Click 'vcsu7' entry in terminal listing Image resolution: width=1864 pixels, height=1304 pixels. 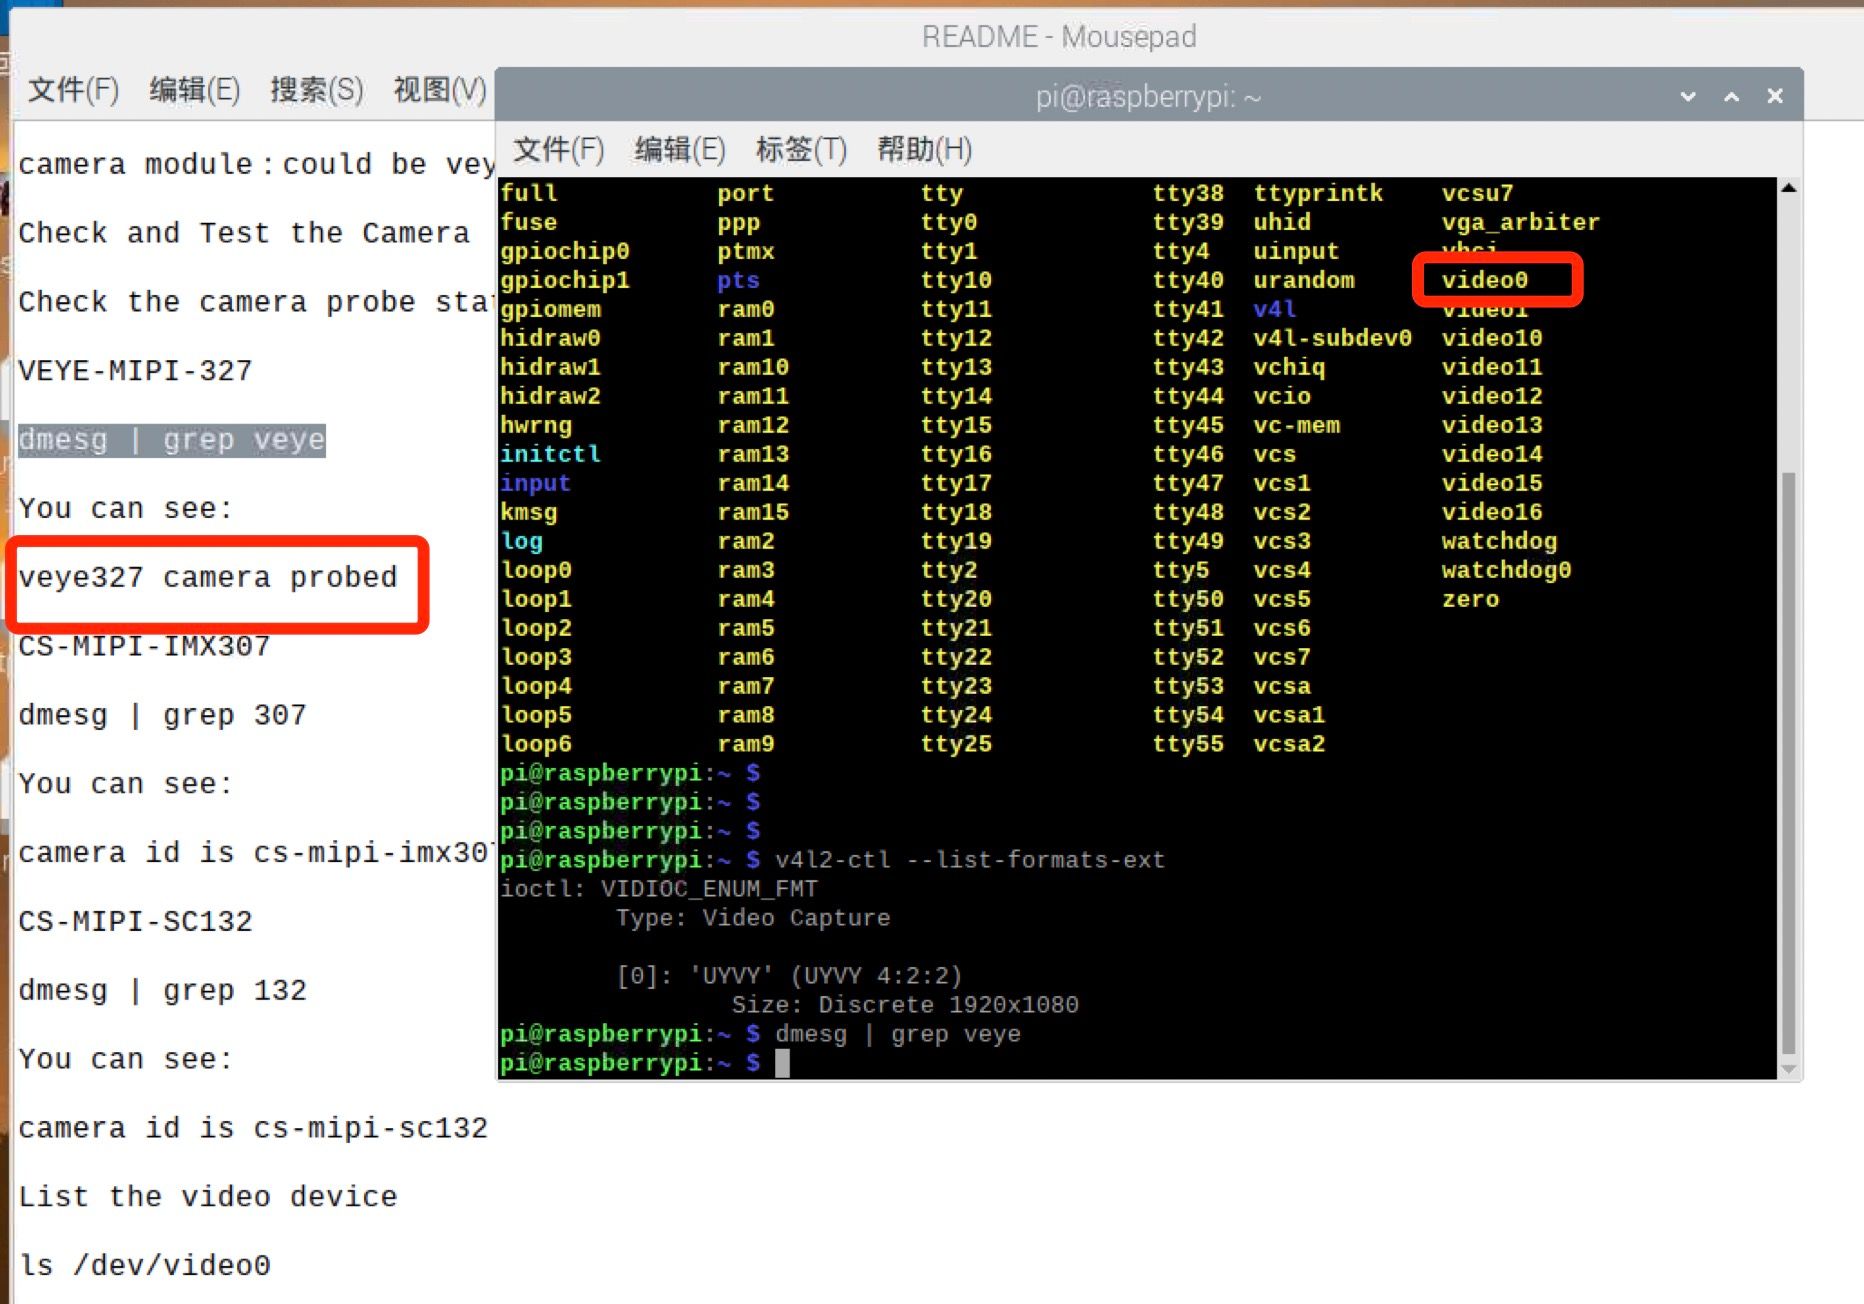coord(1477,193)
